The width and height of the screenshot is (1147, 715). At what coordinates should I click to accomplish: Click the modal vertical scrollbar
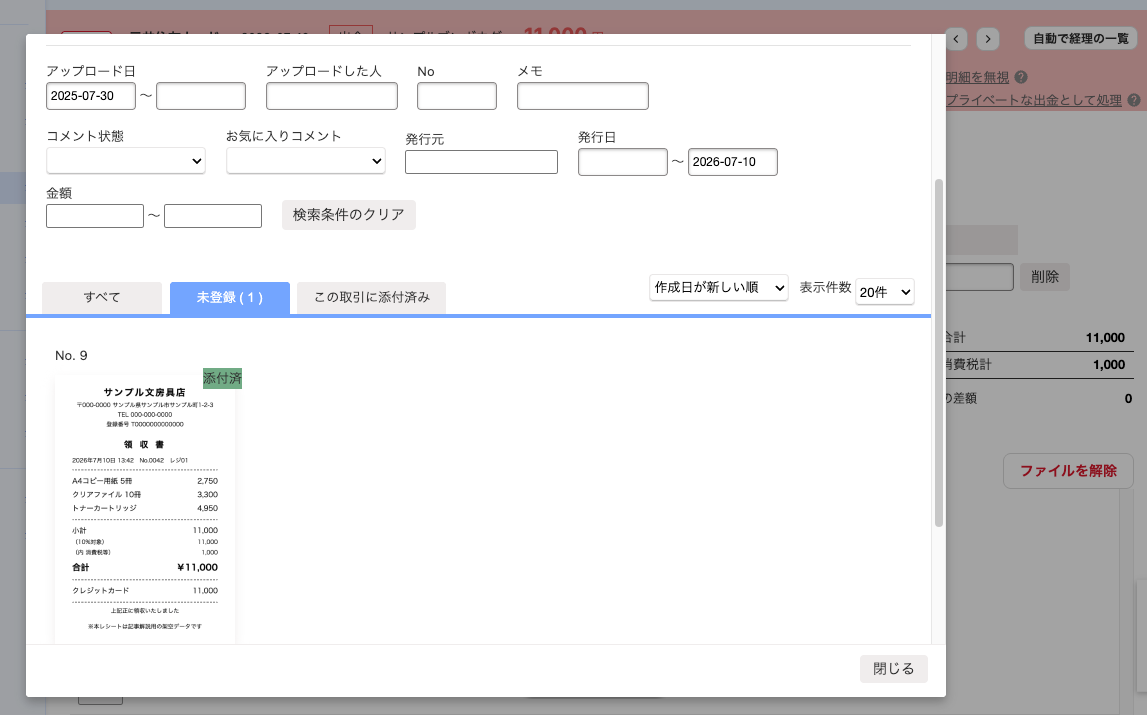[x=939, y=353]
